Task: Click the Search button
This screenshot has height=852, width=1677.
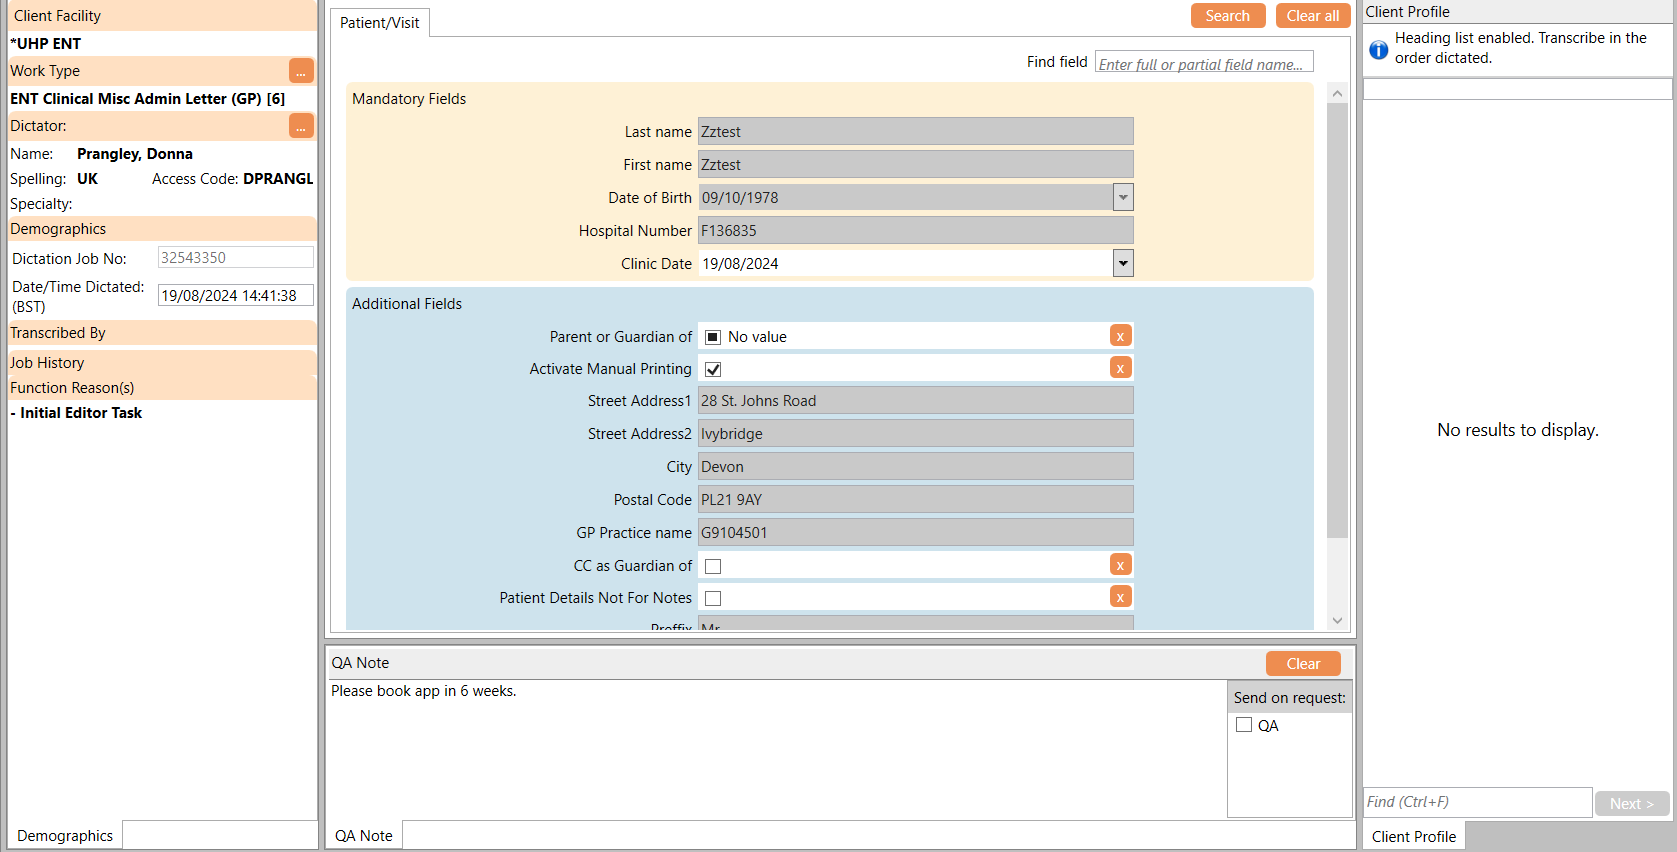Action: point(1228,16)
